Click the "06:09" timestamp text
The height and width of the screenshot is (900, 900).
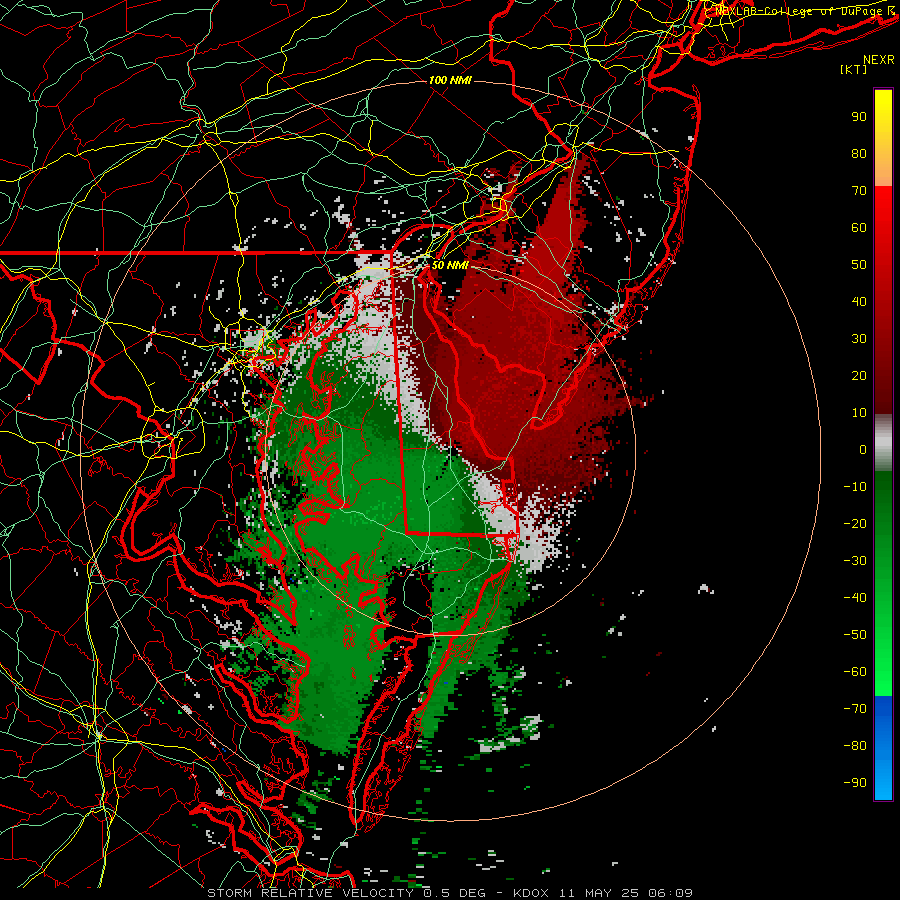[x=670, y=893]
